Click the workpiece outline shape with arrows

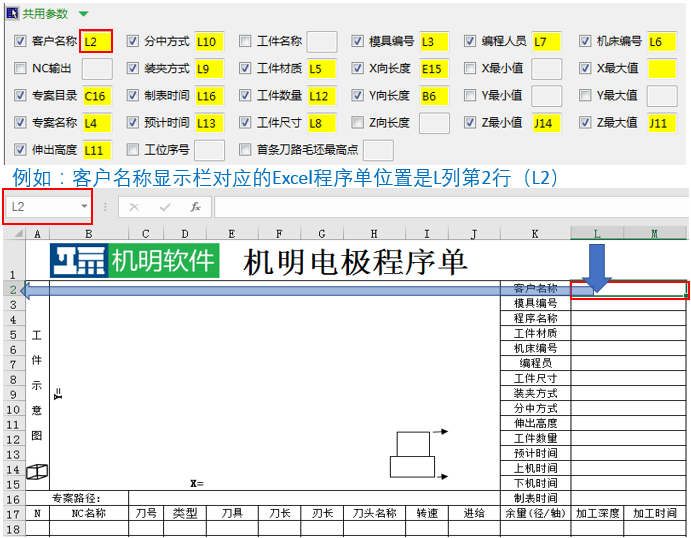tap(419, 454)
